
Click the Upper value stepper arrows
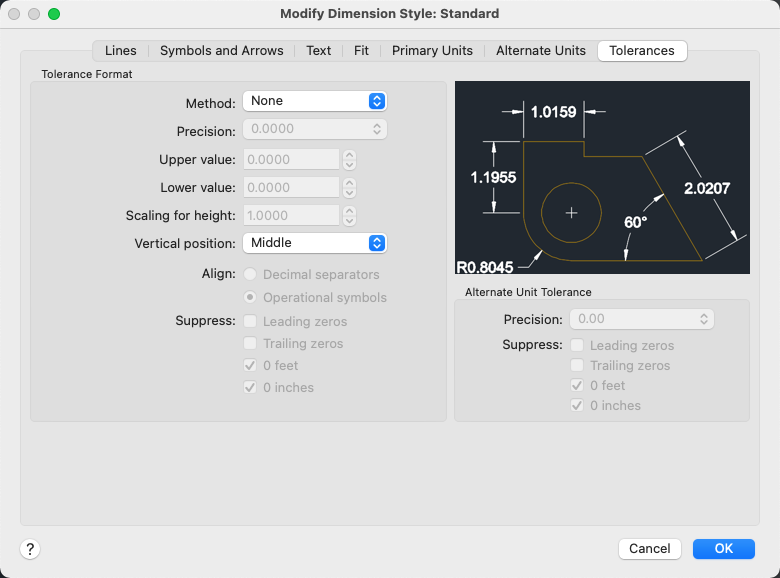pyautogui.click(x=349, y=159)
